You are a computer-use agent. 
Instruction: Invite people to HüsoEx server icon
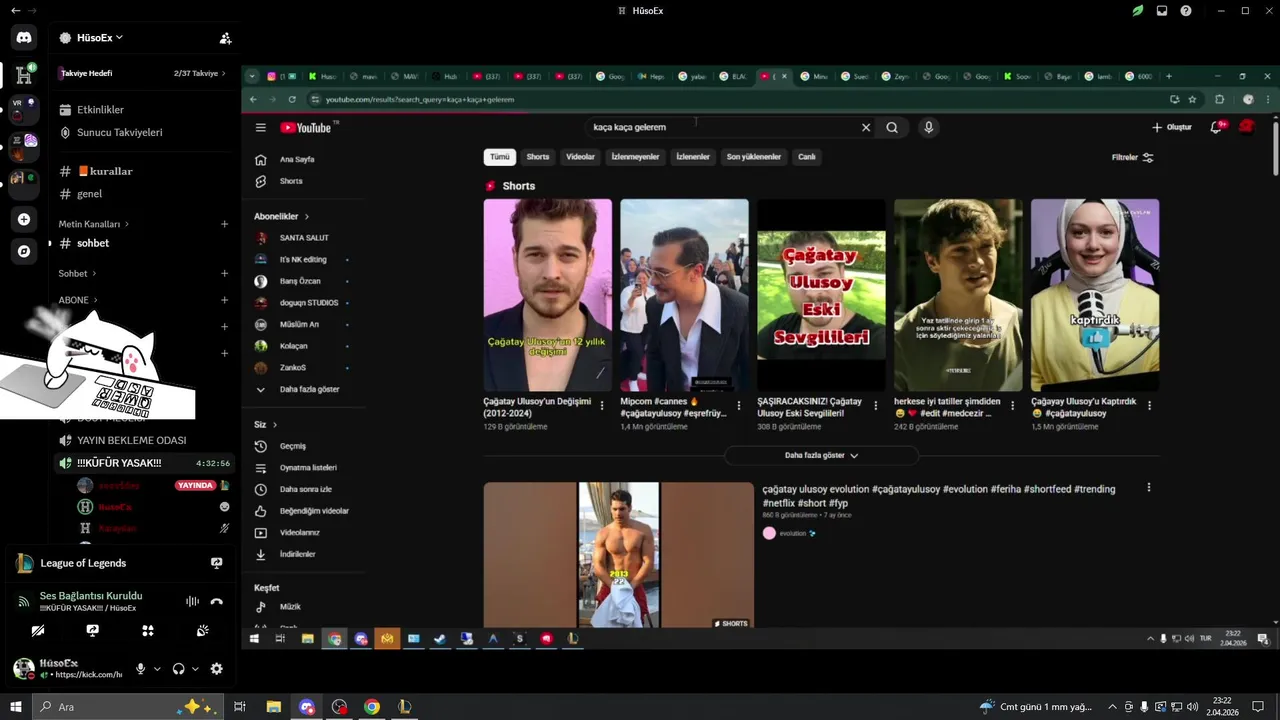(225, 38)
